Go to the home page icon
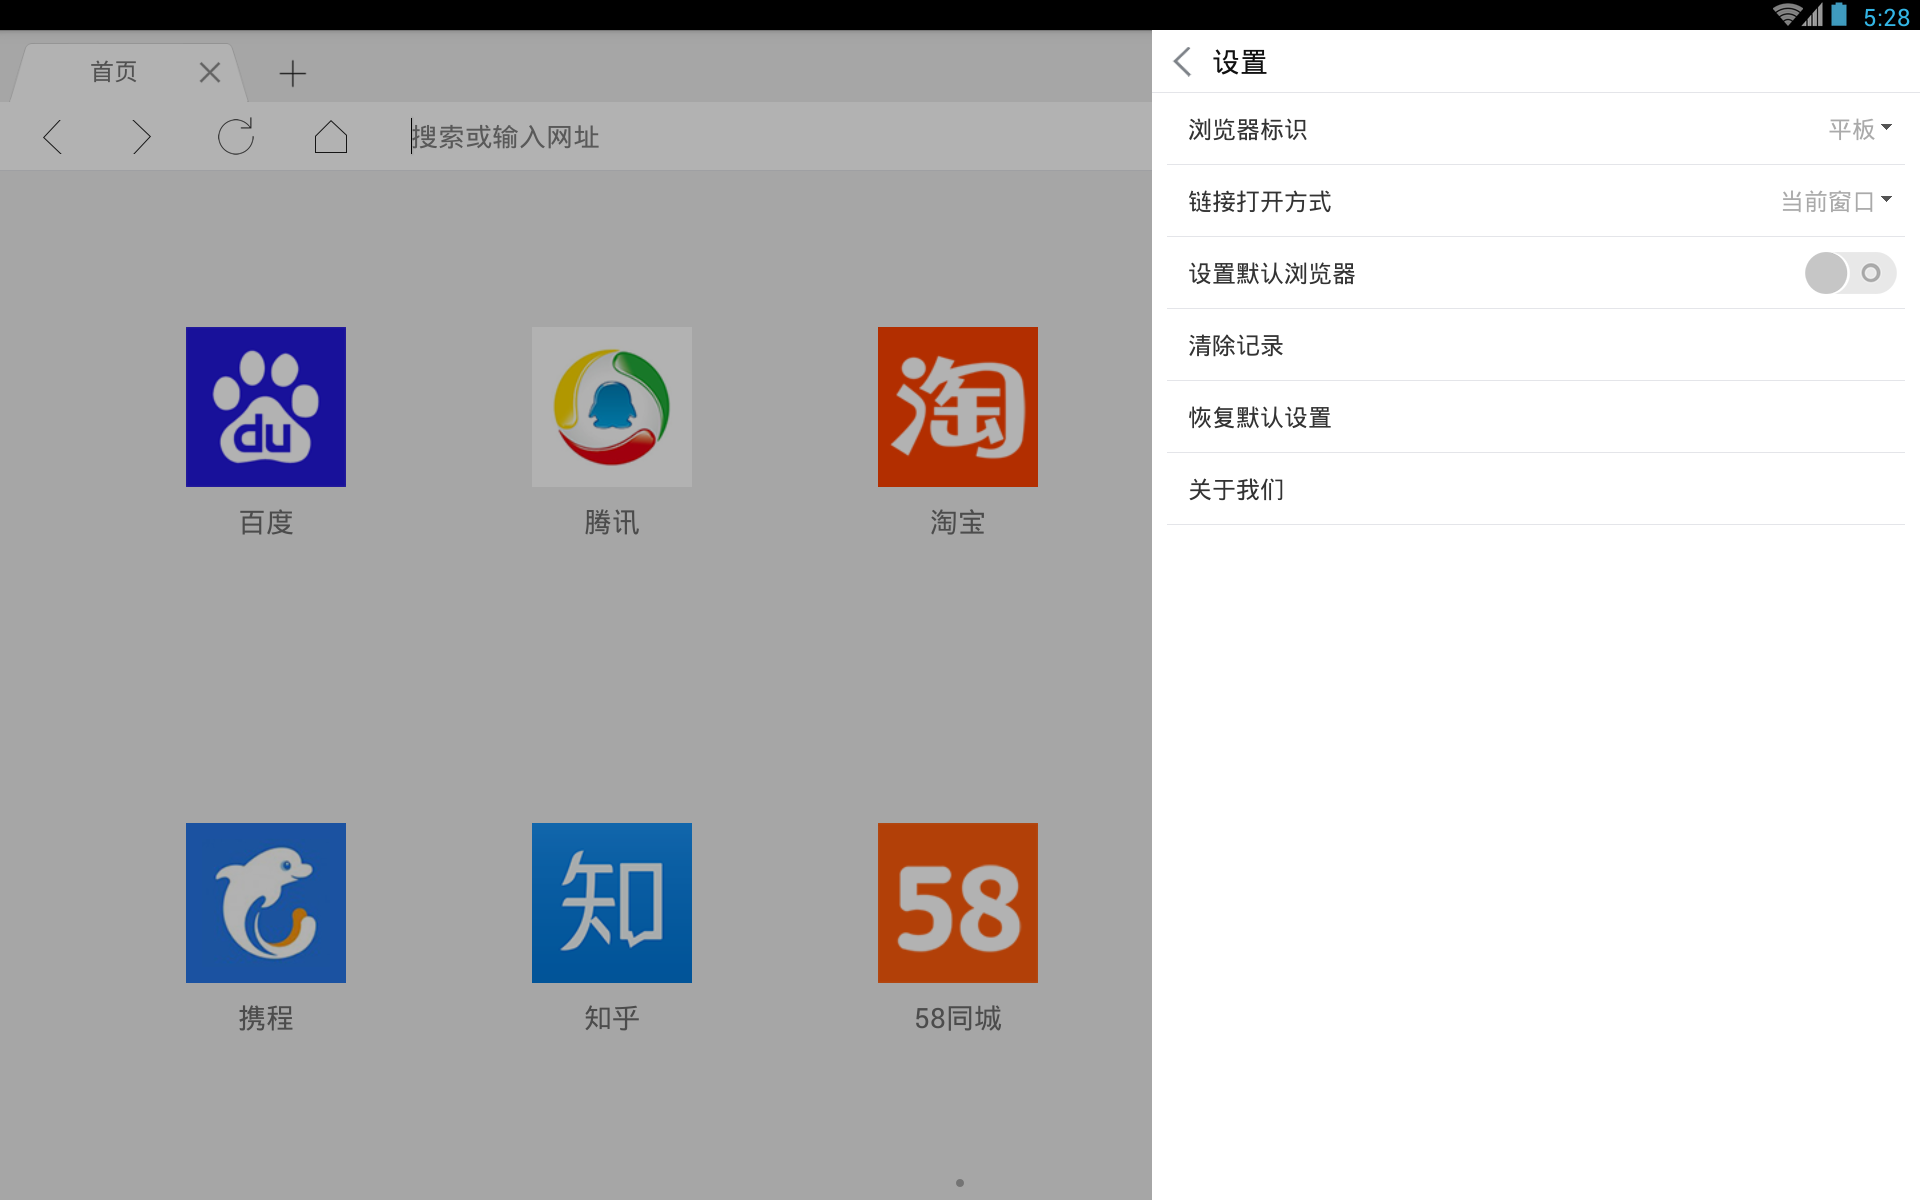 coord(330,137)
